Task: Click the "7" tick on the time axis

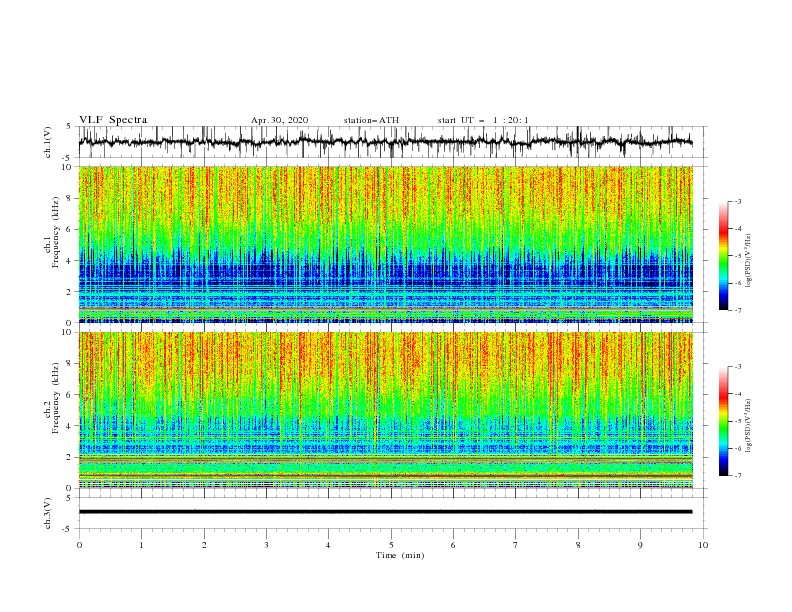Action: (516, 545)
